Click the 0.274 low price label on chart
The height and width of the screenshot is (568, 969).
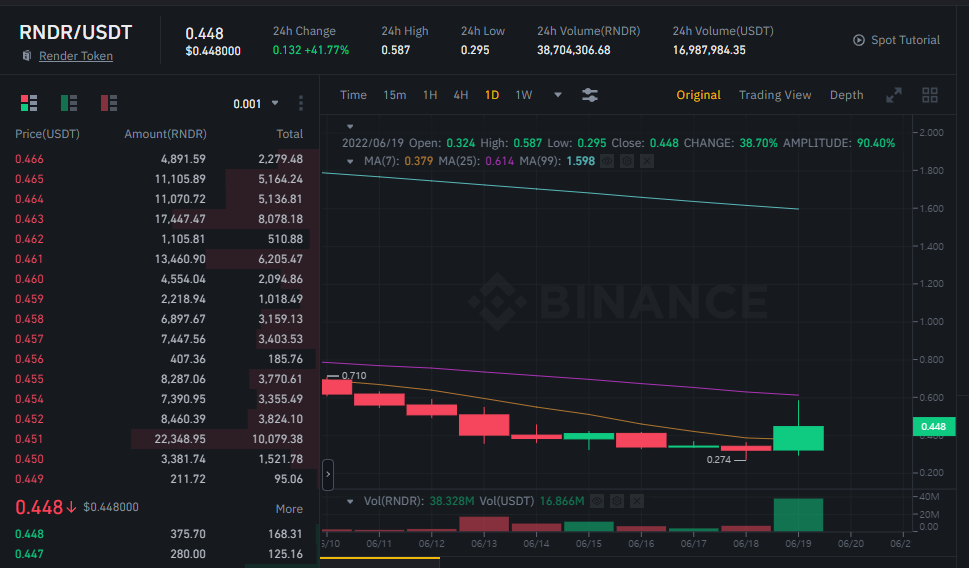[x=719, y=460]
